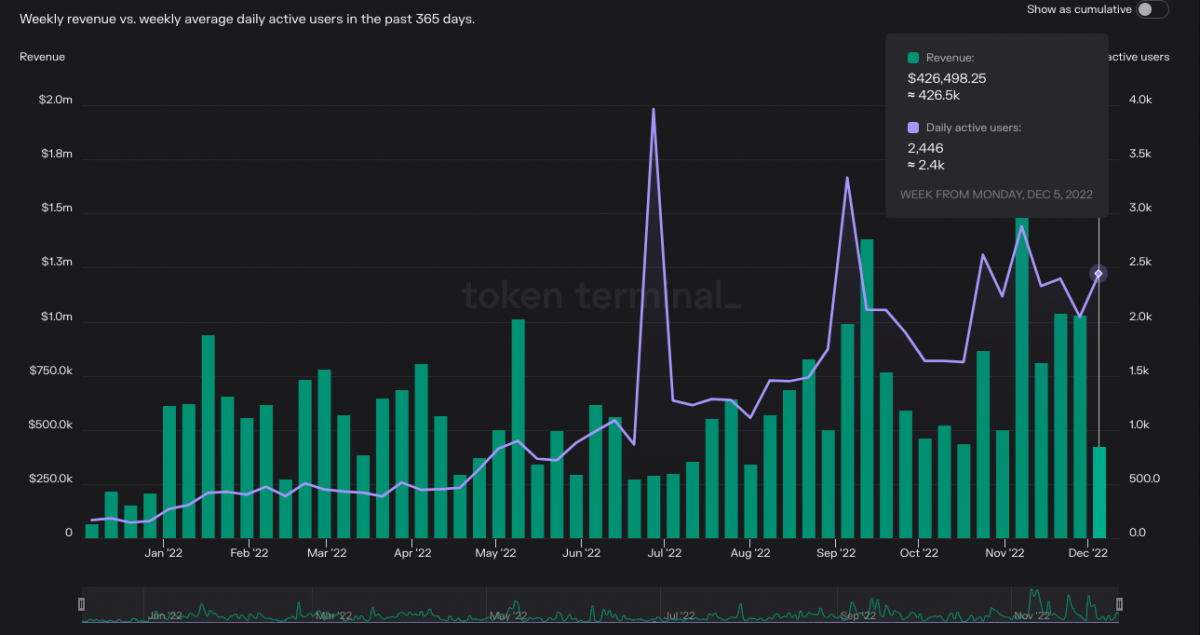The height and width of the screenshot is (635, 1200).
Task: Click the September peak of the users line
Action: coord(846,177)
